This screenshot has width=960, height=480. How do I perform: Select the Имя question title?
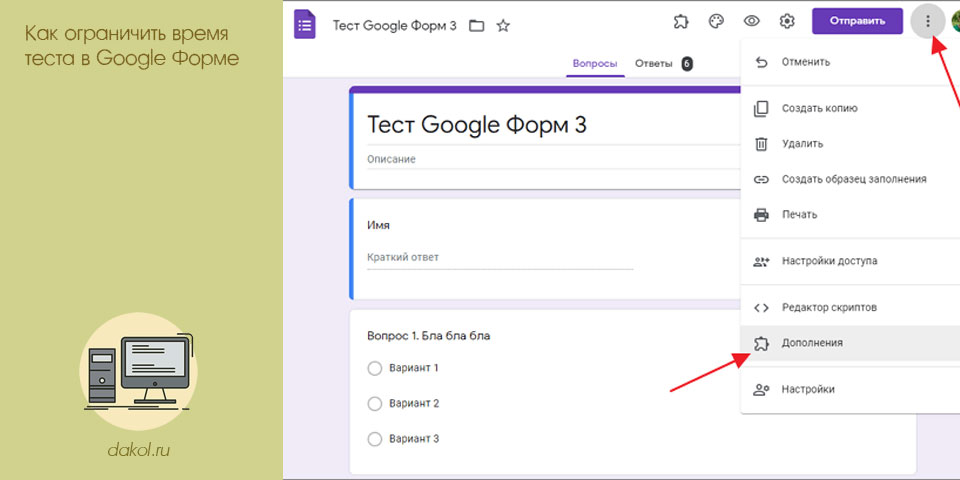(378, 226)
